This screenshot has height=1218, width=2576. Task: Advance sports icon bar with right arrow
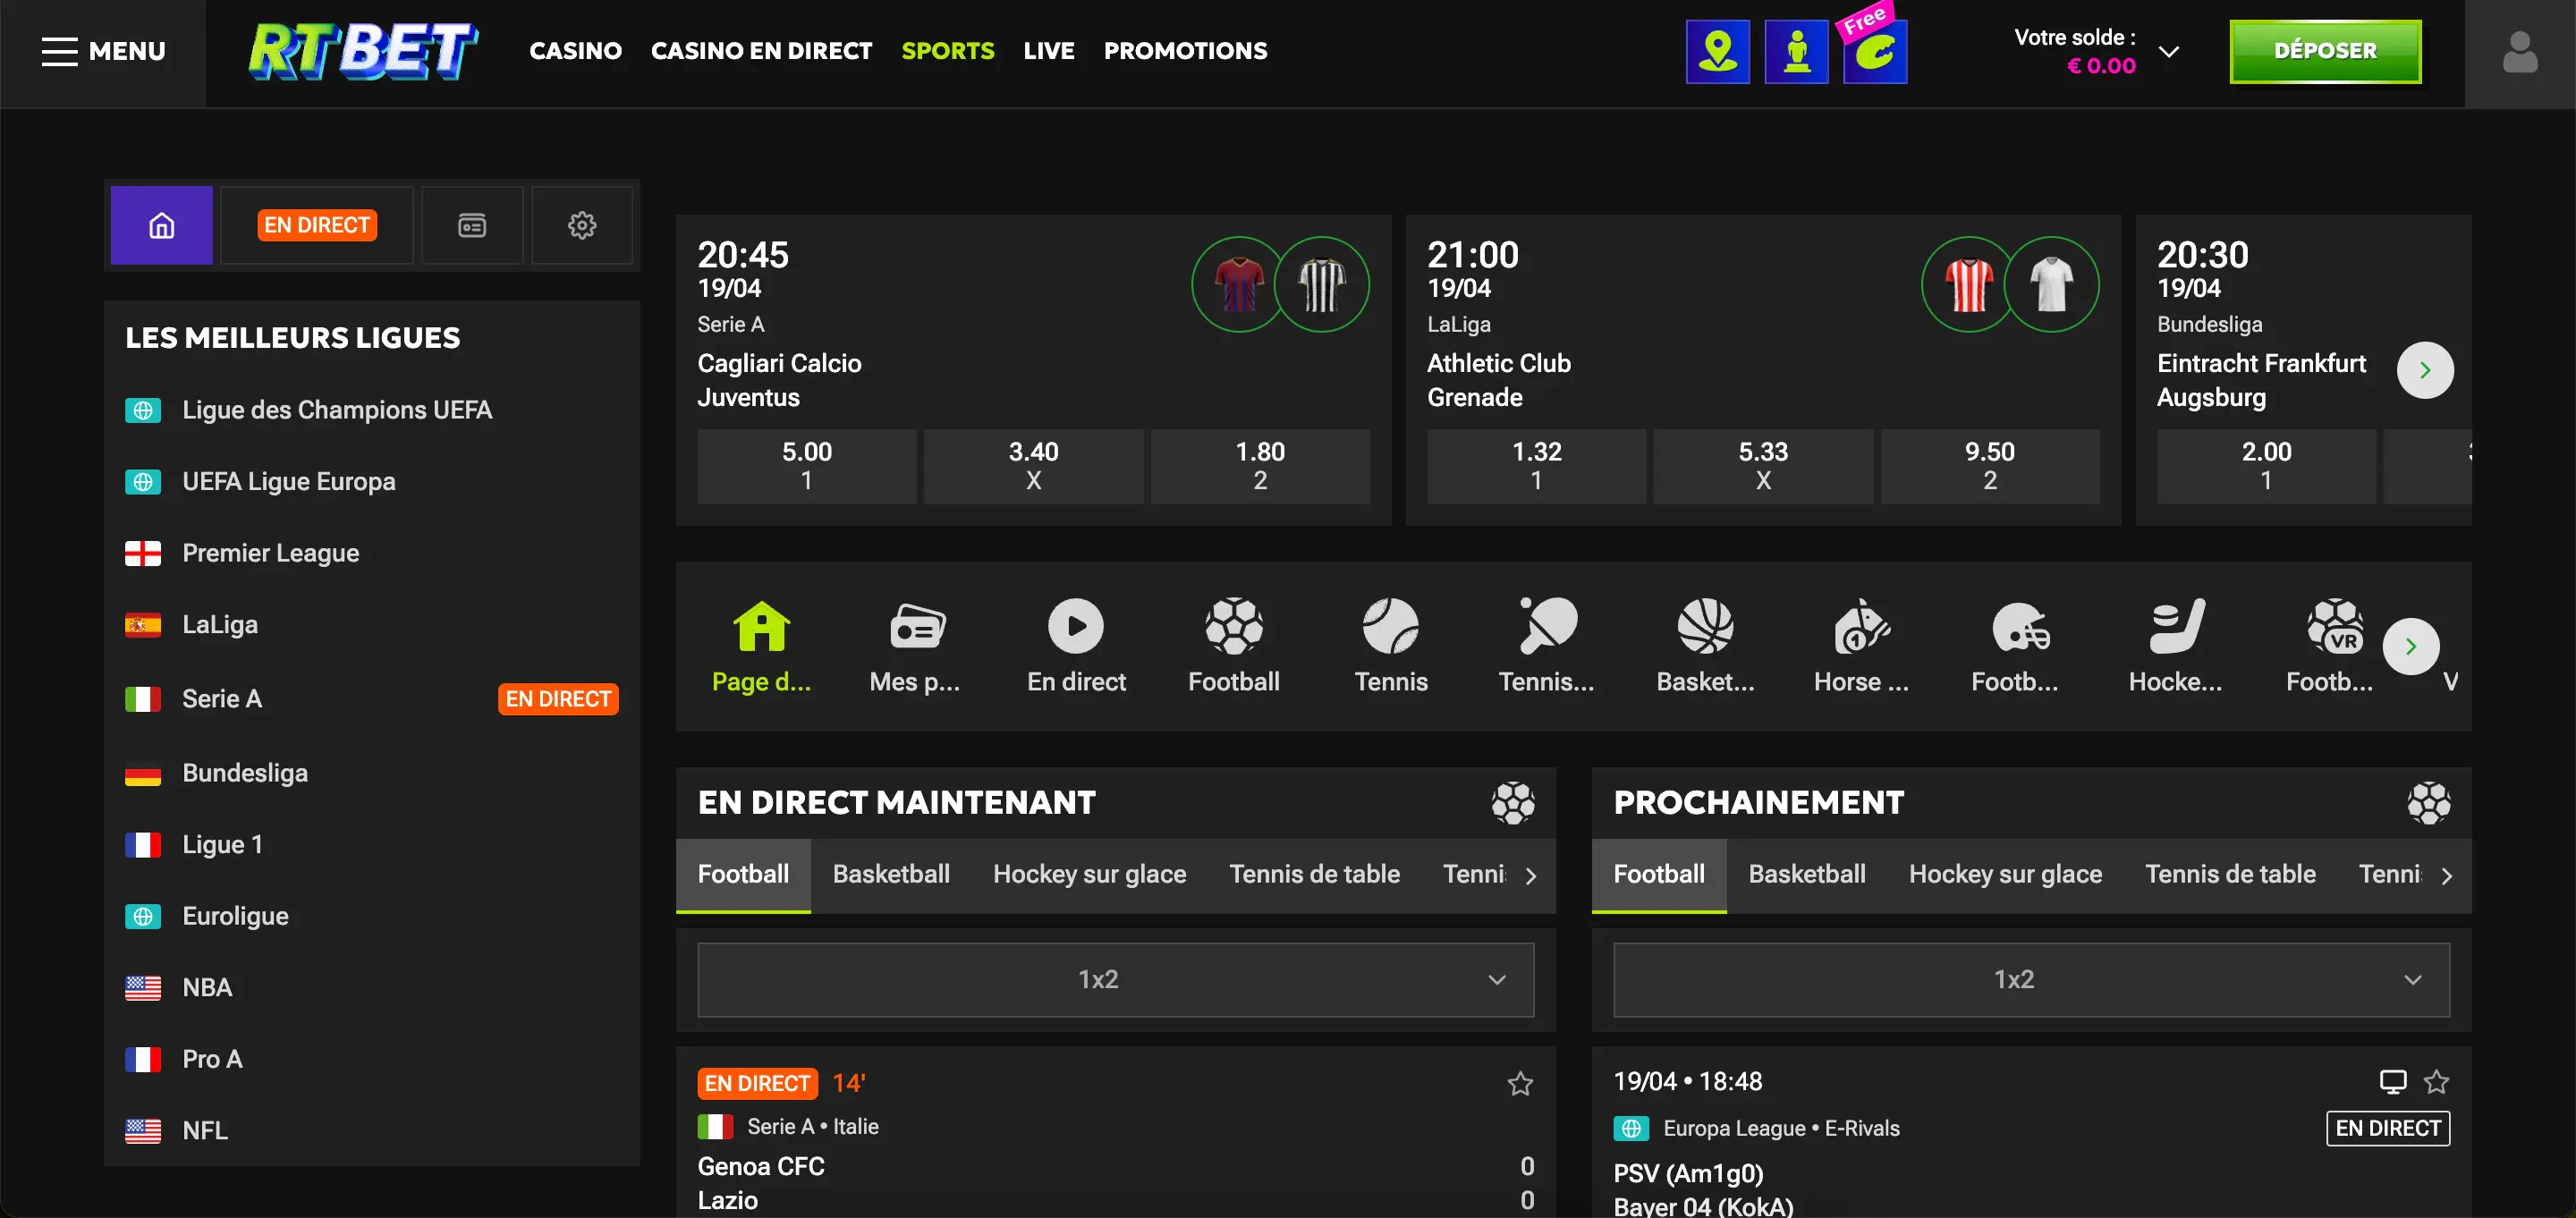tap(2411, 646)
